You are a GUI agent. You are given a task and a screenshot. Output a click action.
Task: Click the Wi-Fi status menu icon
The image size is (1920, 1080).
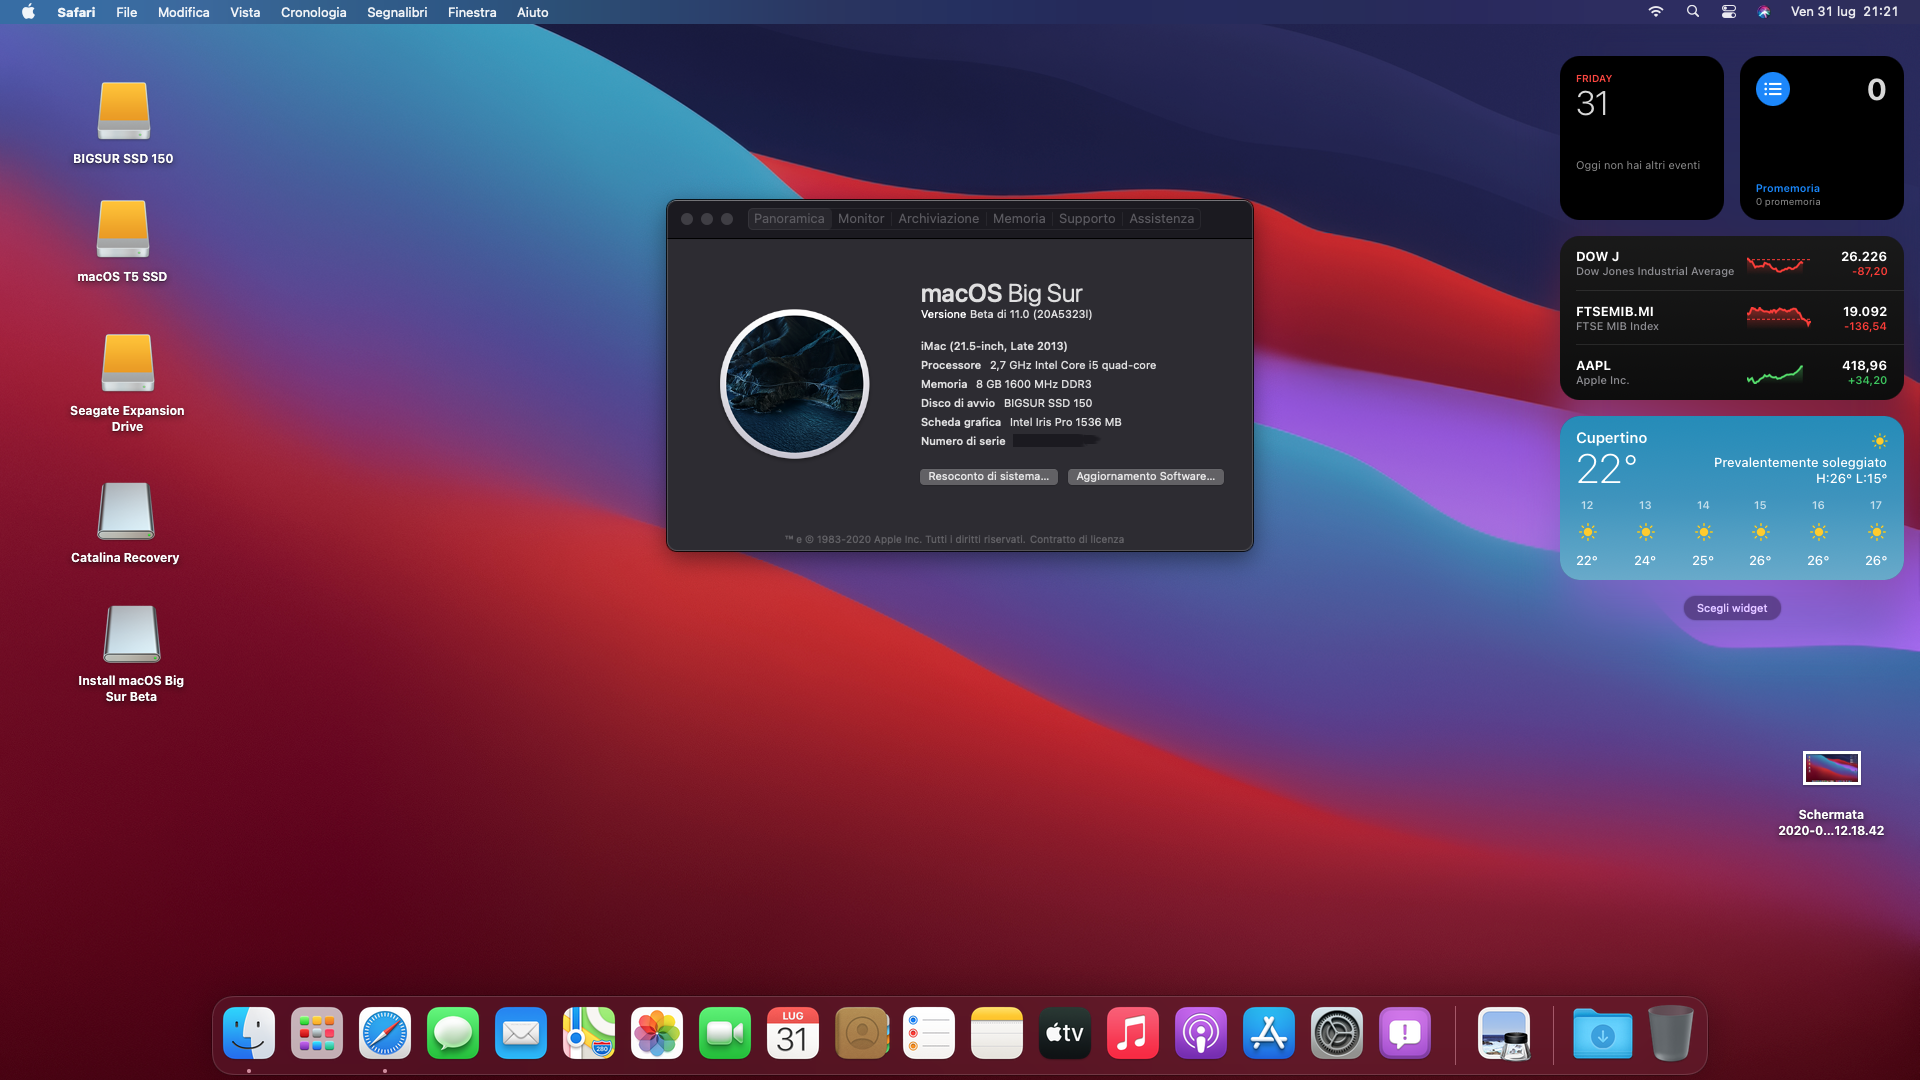coord(1656,12)
